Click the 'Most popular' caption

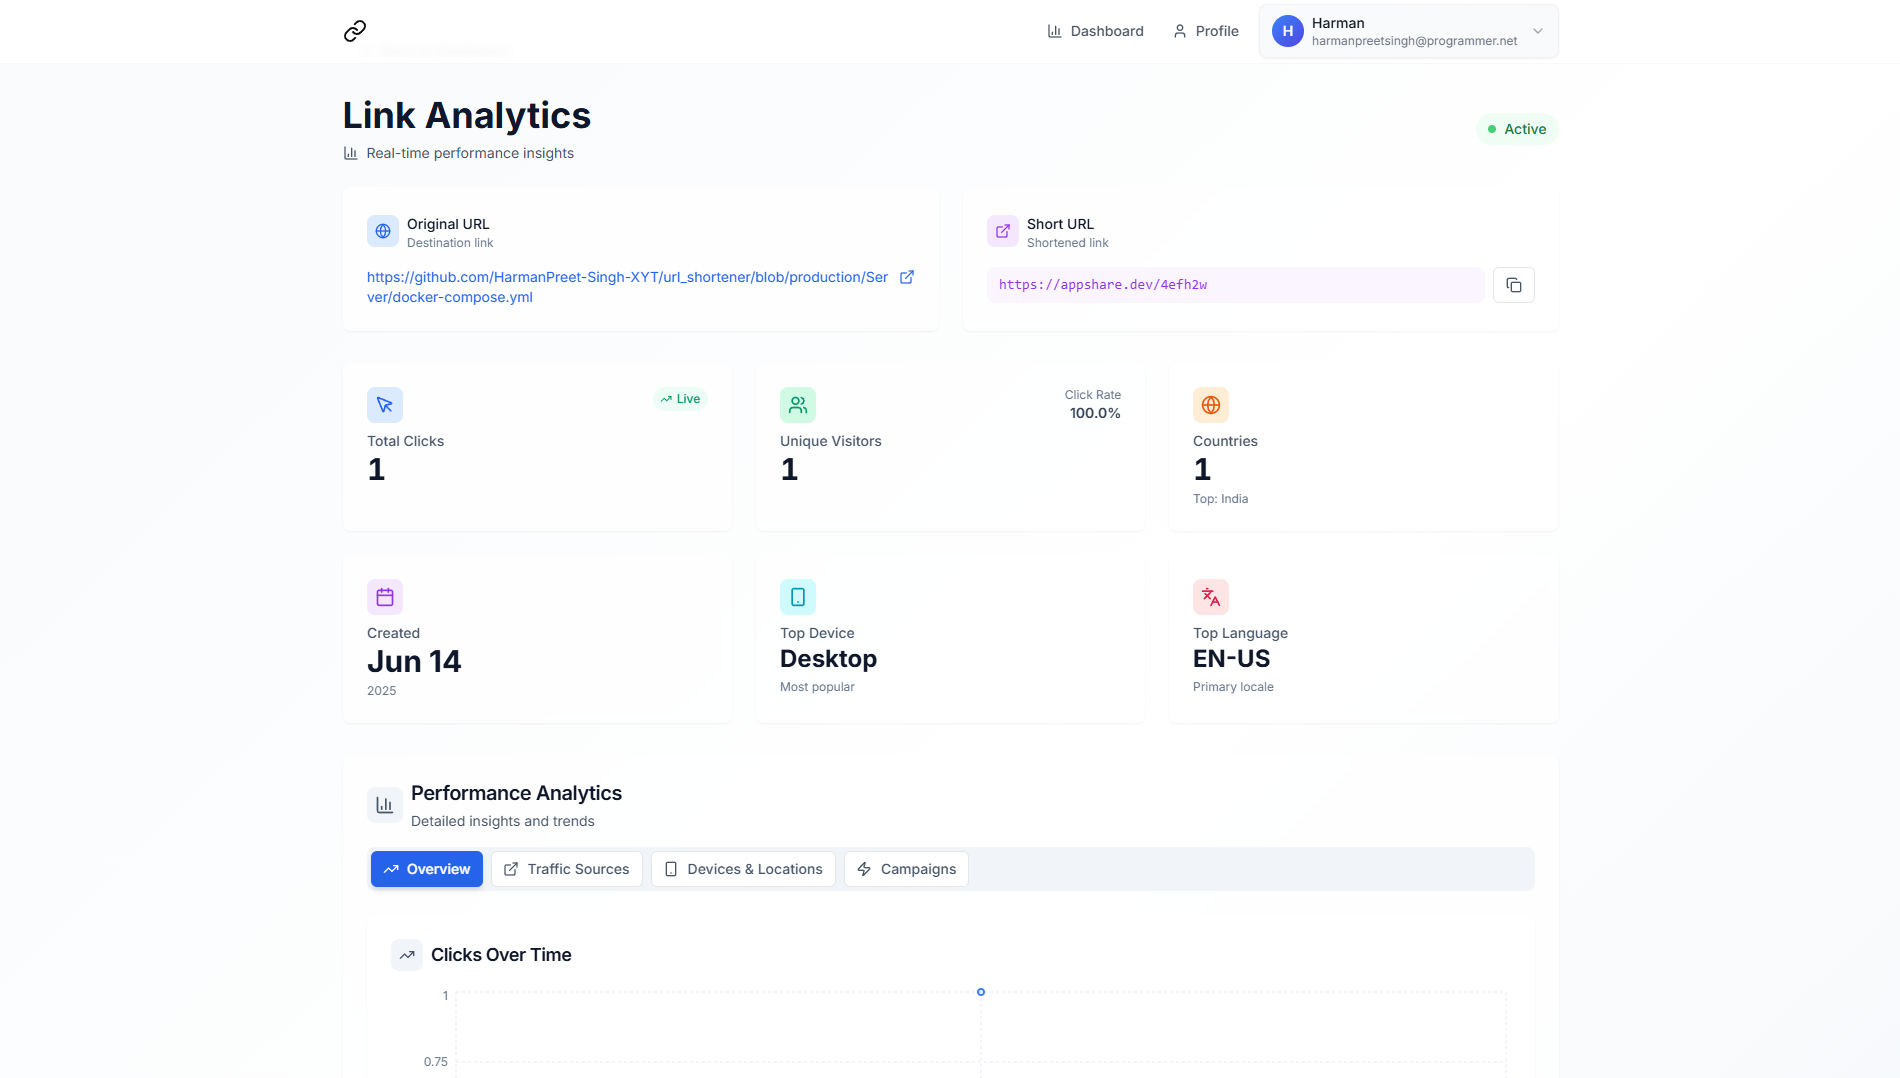[817, 687]
